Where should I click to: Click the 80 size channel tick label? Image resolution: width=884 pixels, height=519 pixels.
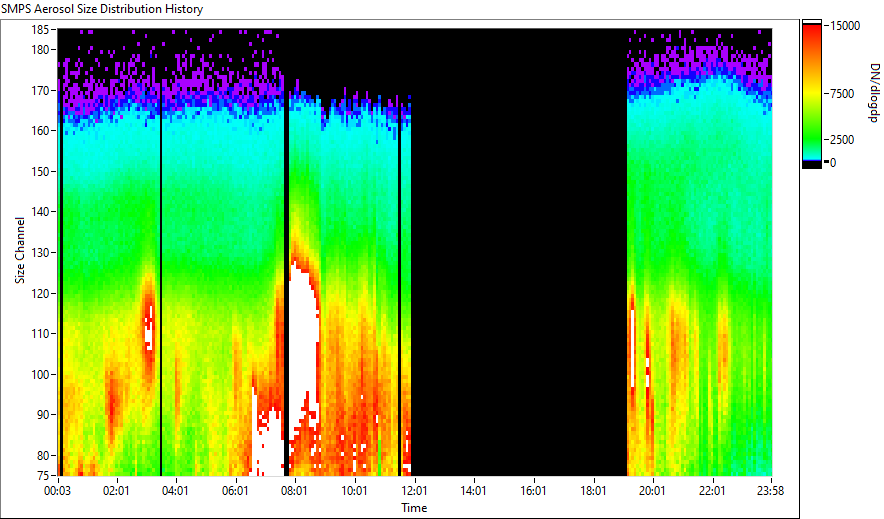[43, 455]
